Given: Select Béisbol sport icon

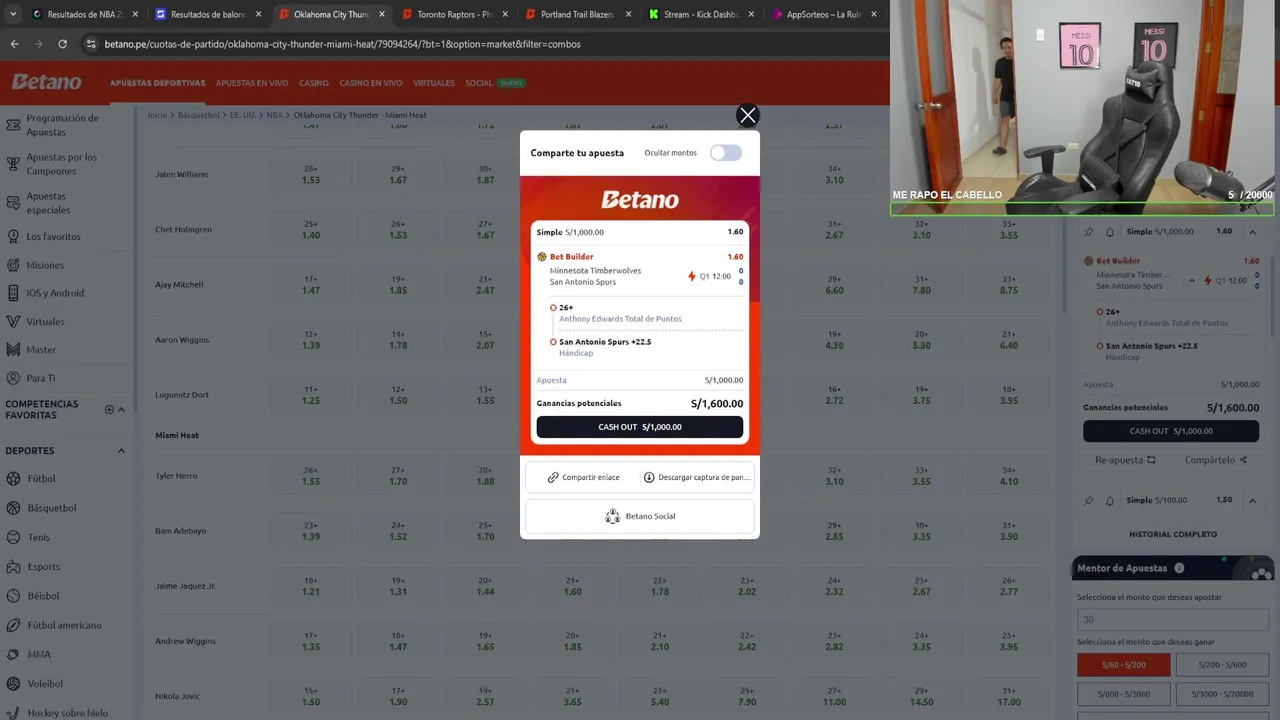Looking at the screenshot, I should click(x=13, y=596).
